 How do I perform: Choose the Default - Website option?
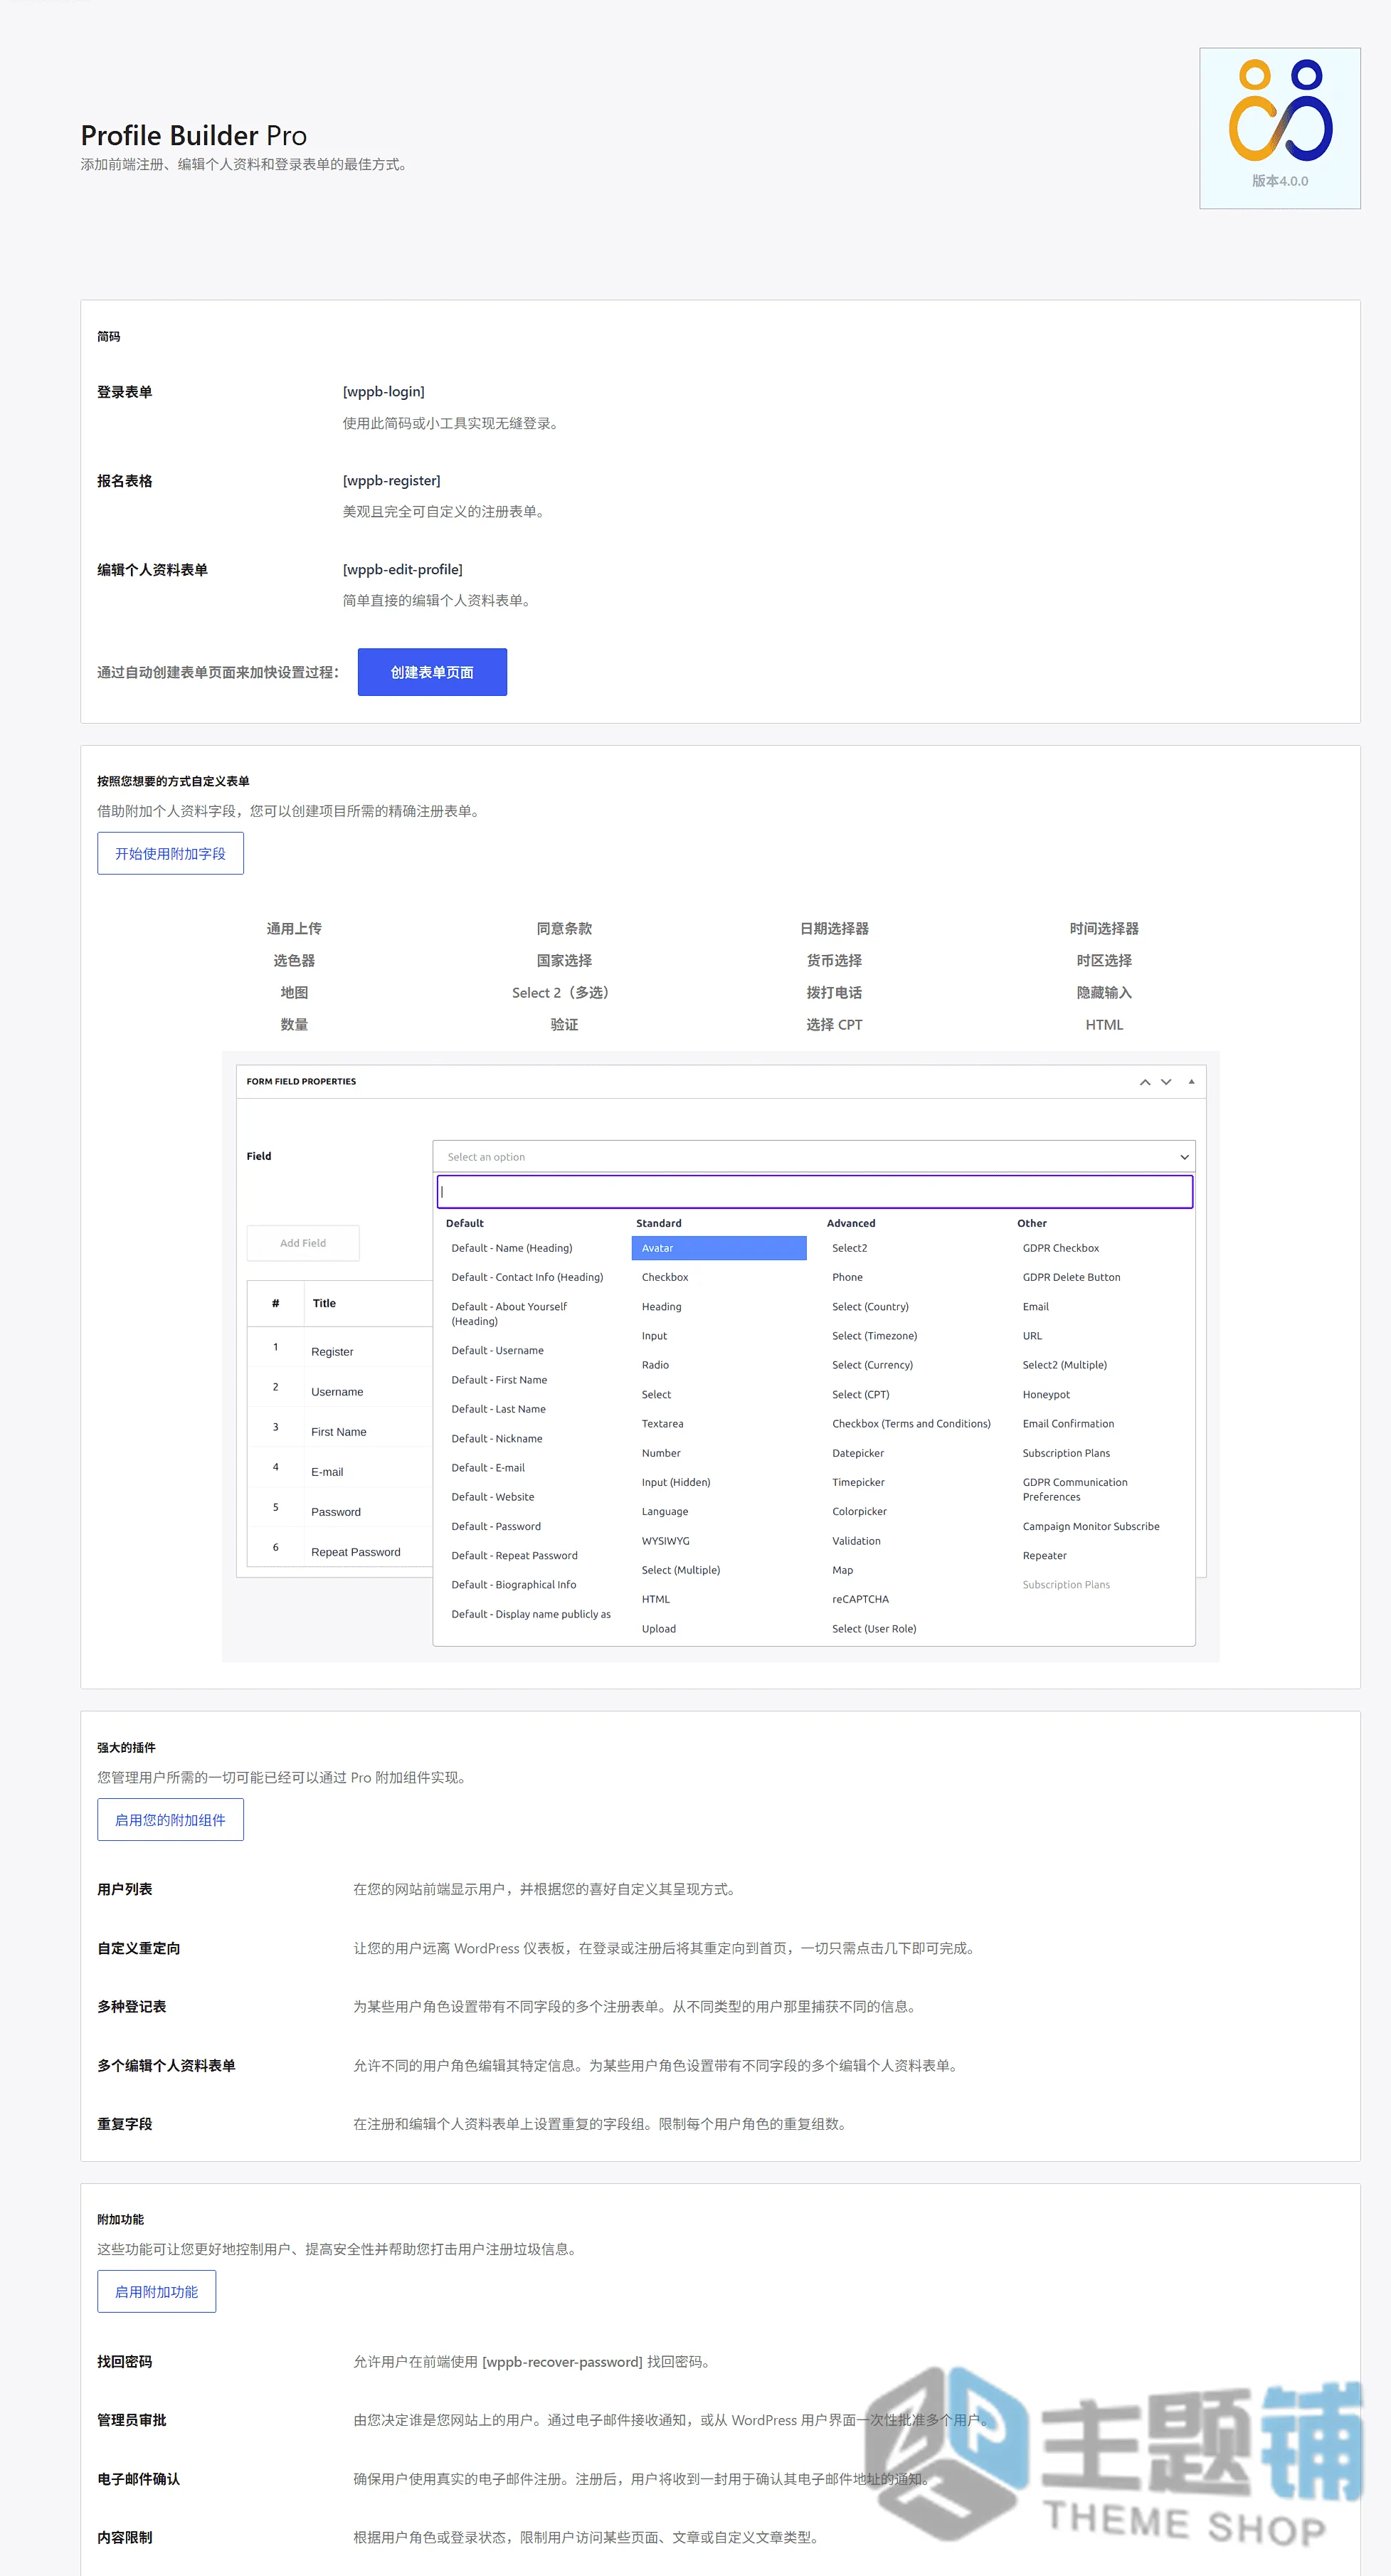(492, 1497)
